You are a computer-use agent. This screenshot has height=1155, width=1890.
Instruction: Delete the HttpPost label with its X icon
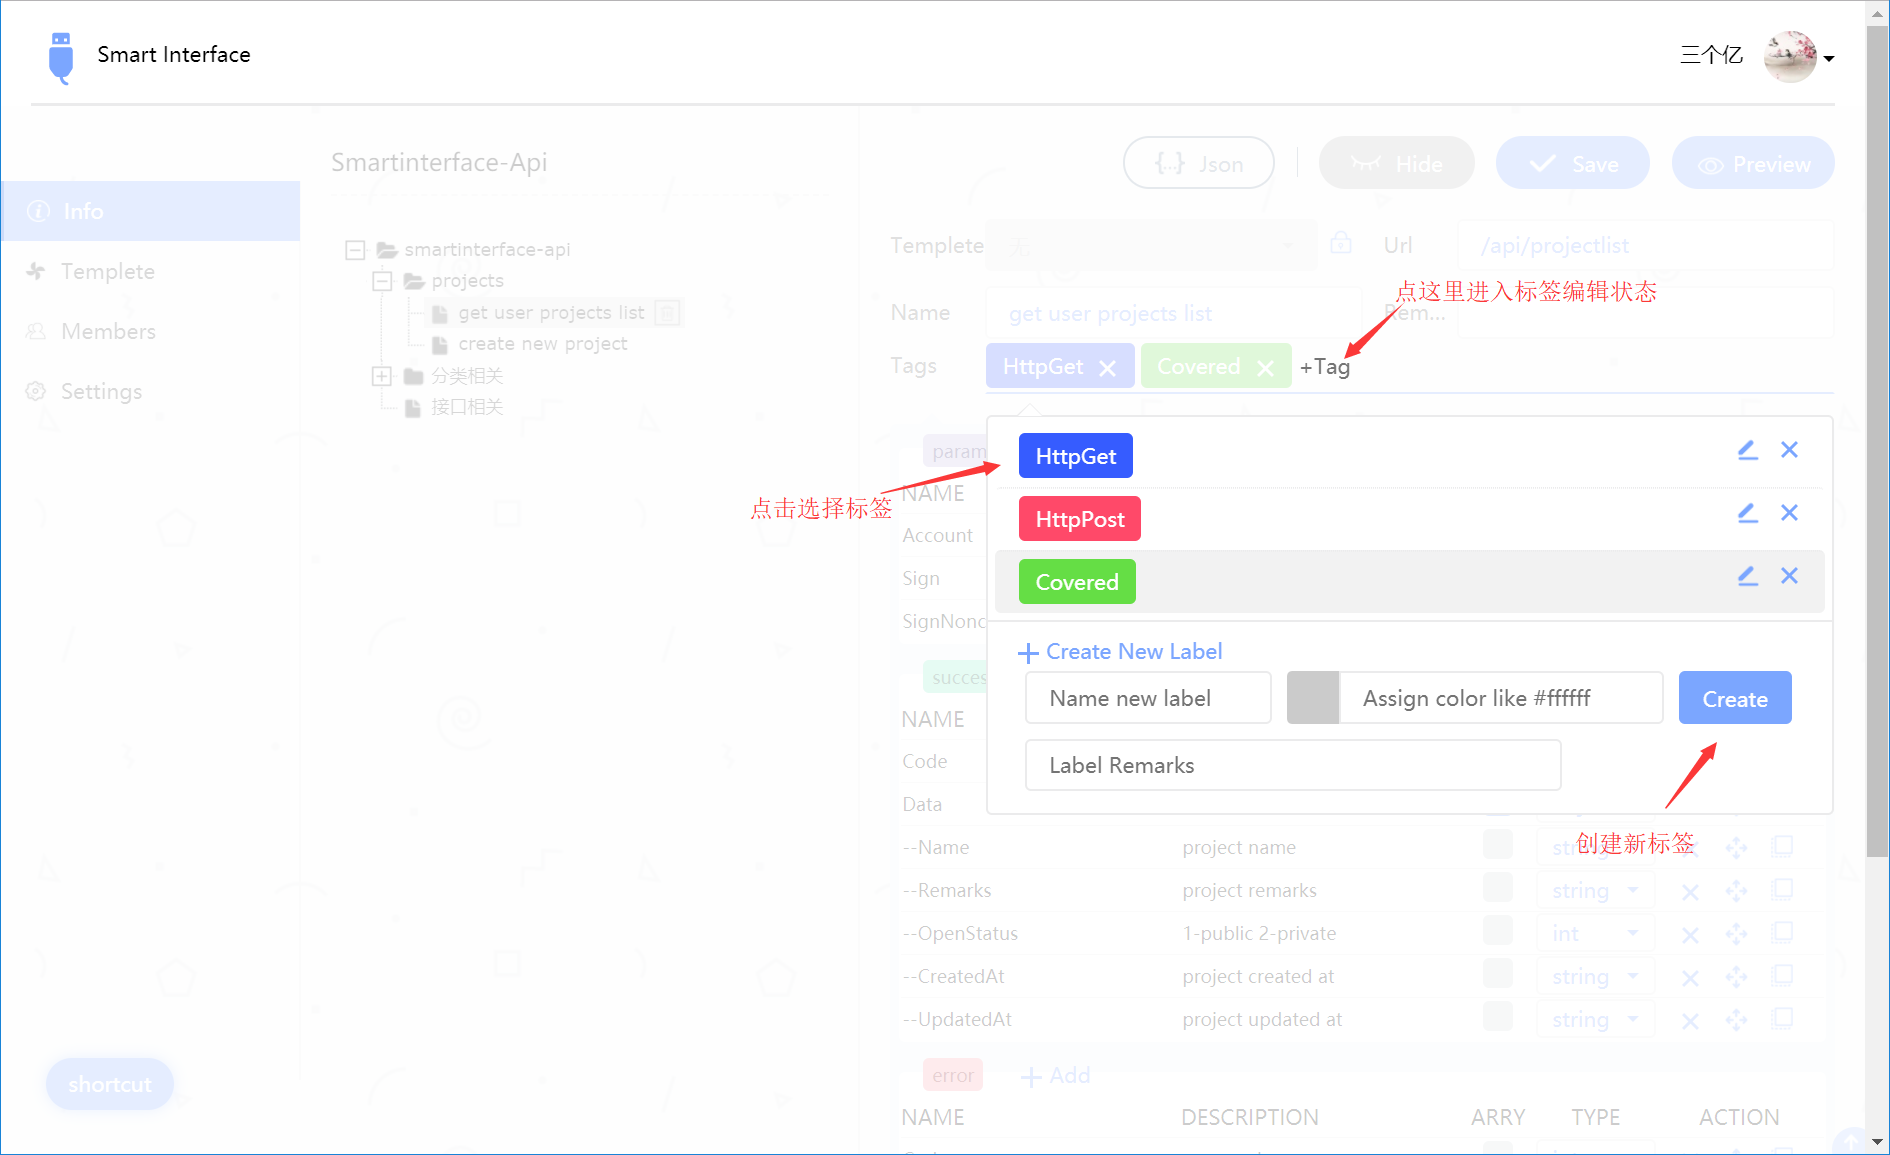[x=1789, y=513]
